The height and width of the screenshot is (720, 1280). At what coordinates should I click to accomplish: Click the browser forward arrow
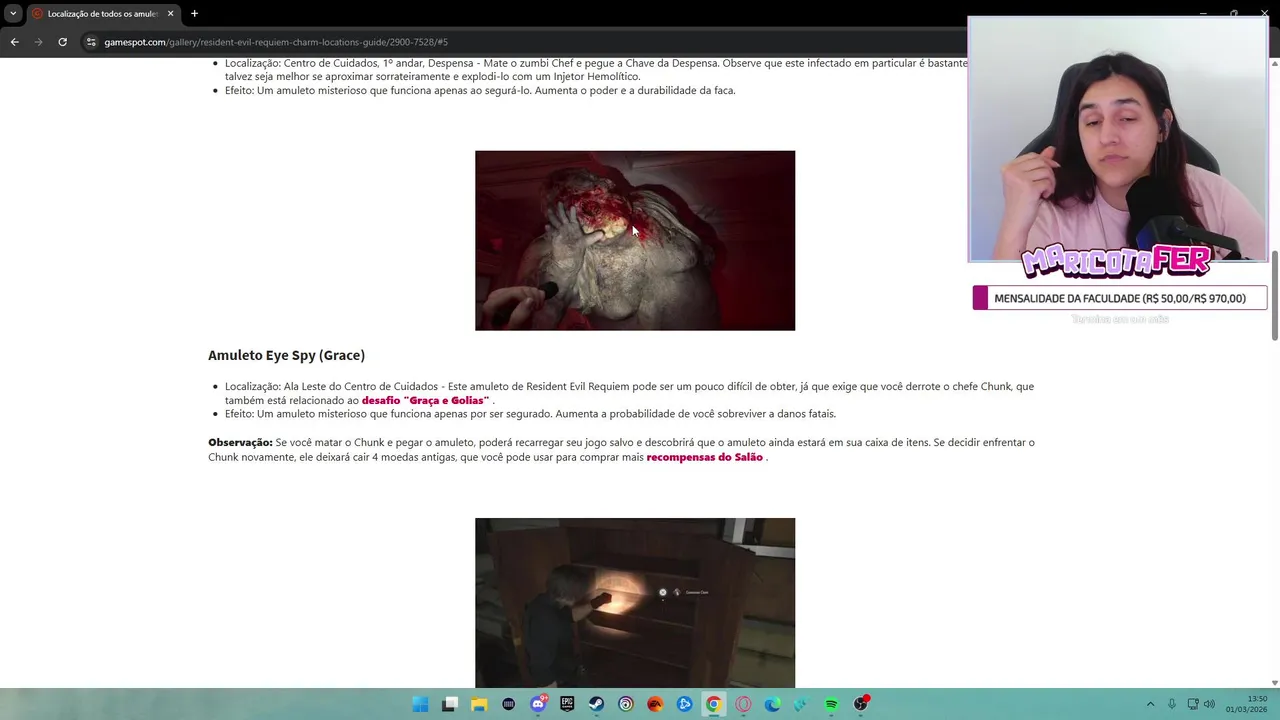coord(38,42)
